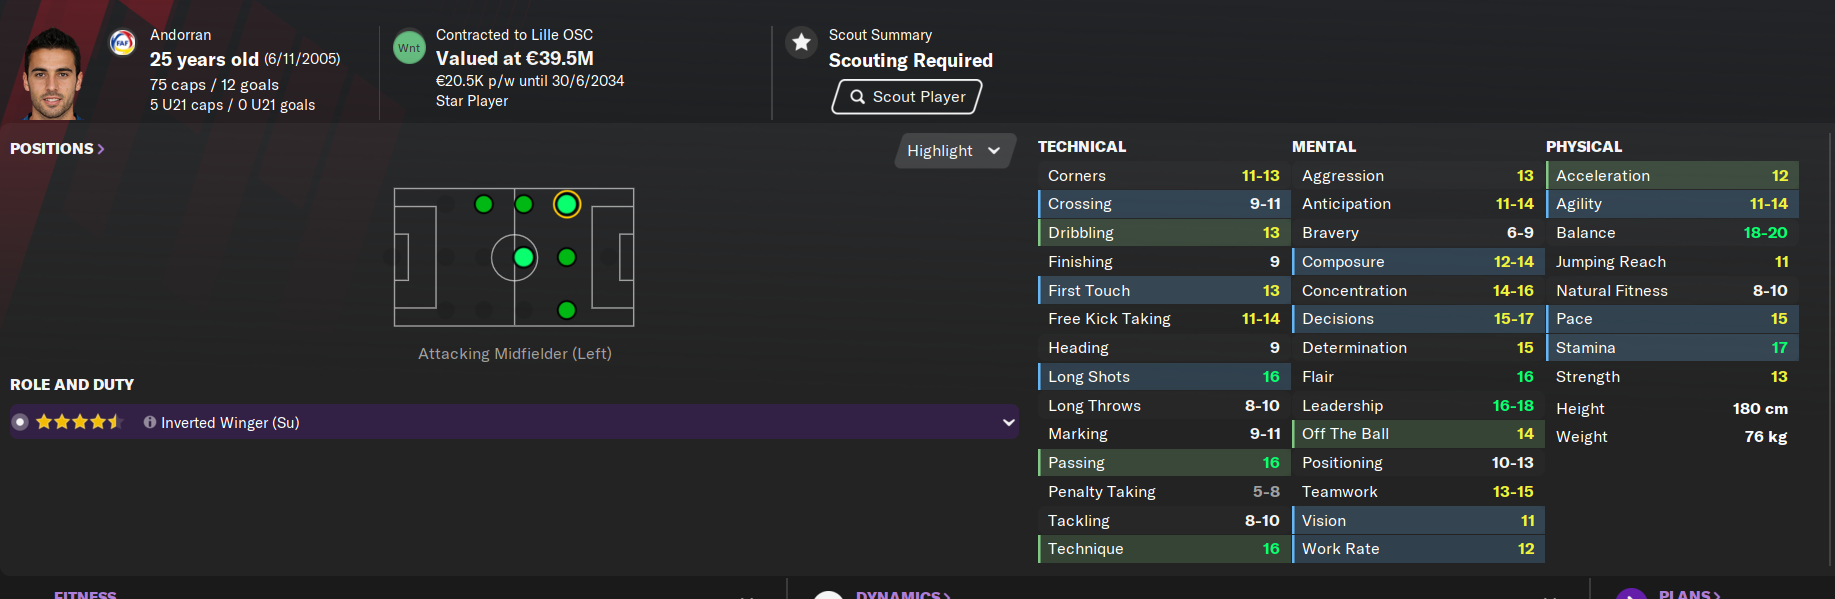Expand the Inverted Winger role chevron
The image size is (1835, 599).
coord(1008,422)
